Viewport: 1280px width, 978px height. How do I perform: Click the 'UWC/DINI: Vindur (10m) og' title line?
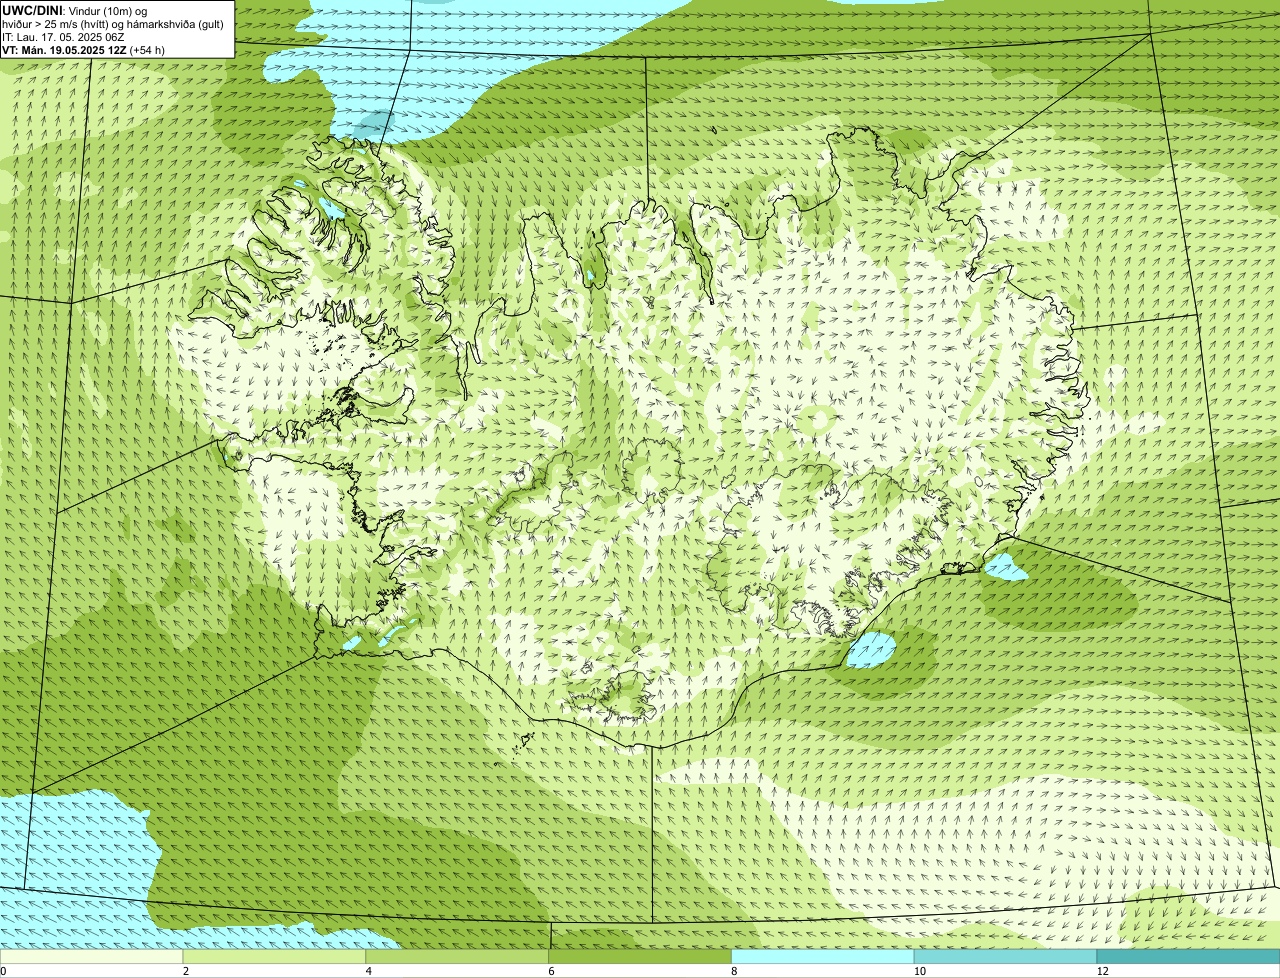pyautogui.click(x=75, y=10)
